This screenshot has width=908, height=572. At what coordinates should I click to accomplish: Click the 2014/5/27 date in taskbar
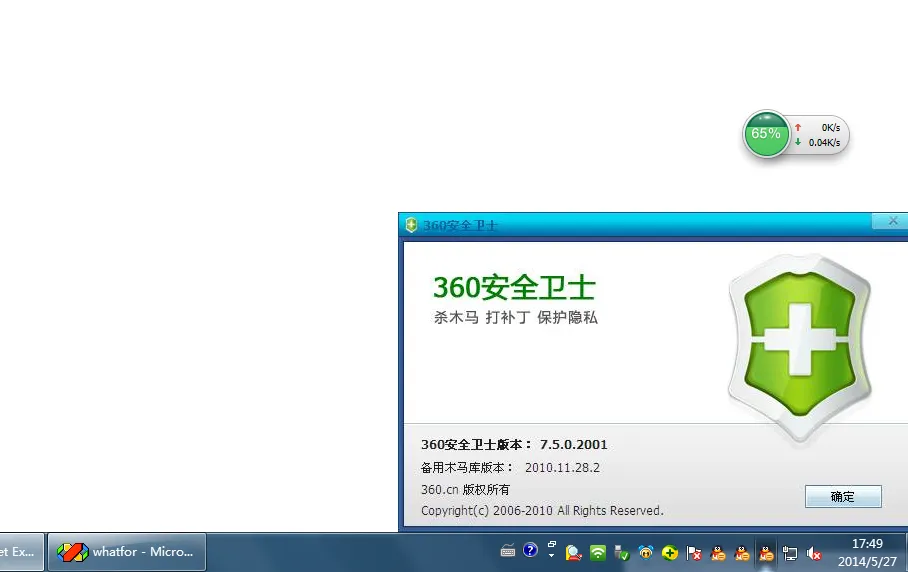point(867,562)
